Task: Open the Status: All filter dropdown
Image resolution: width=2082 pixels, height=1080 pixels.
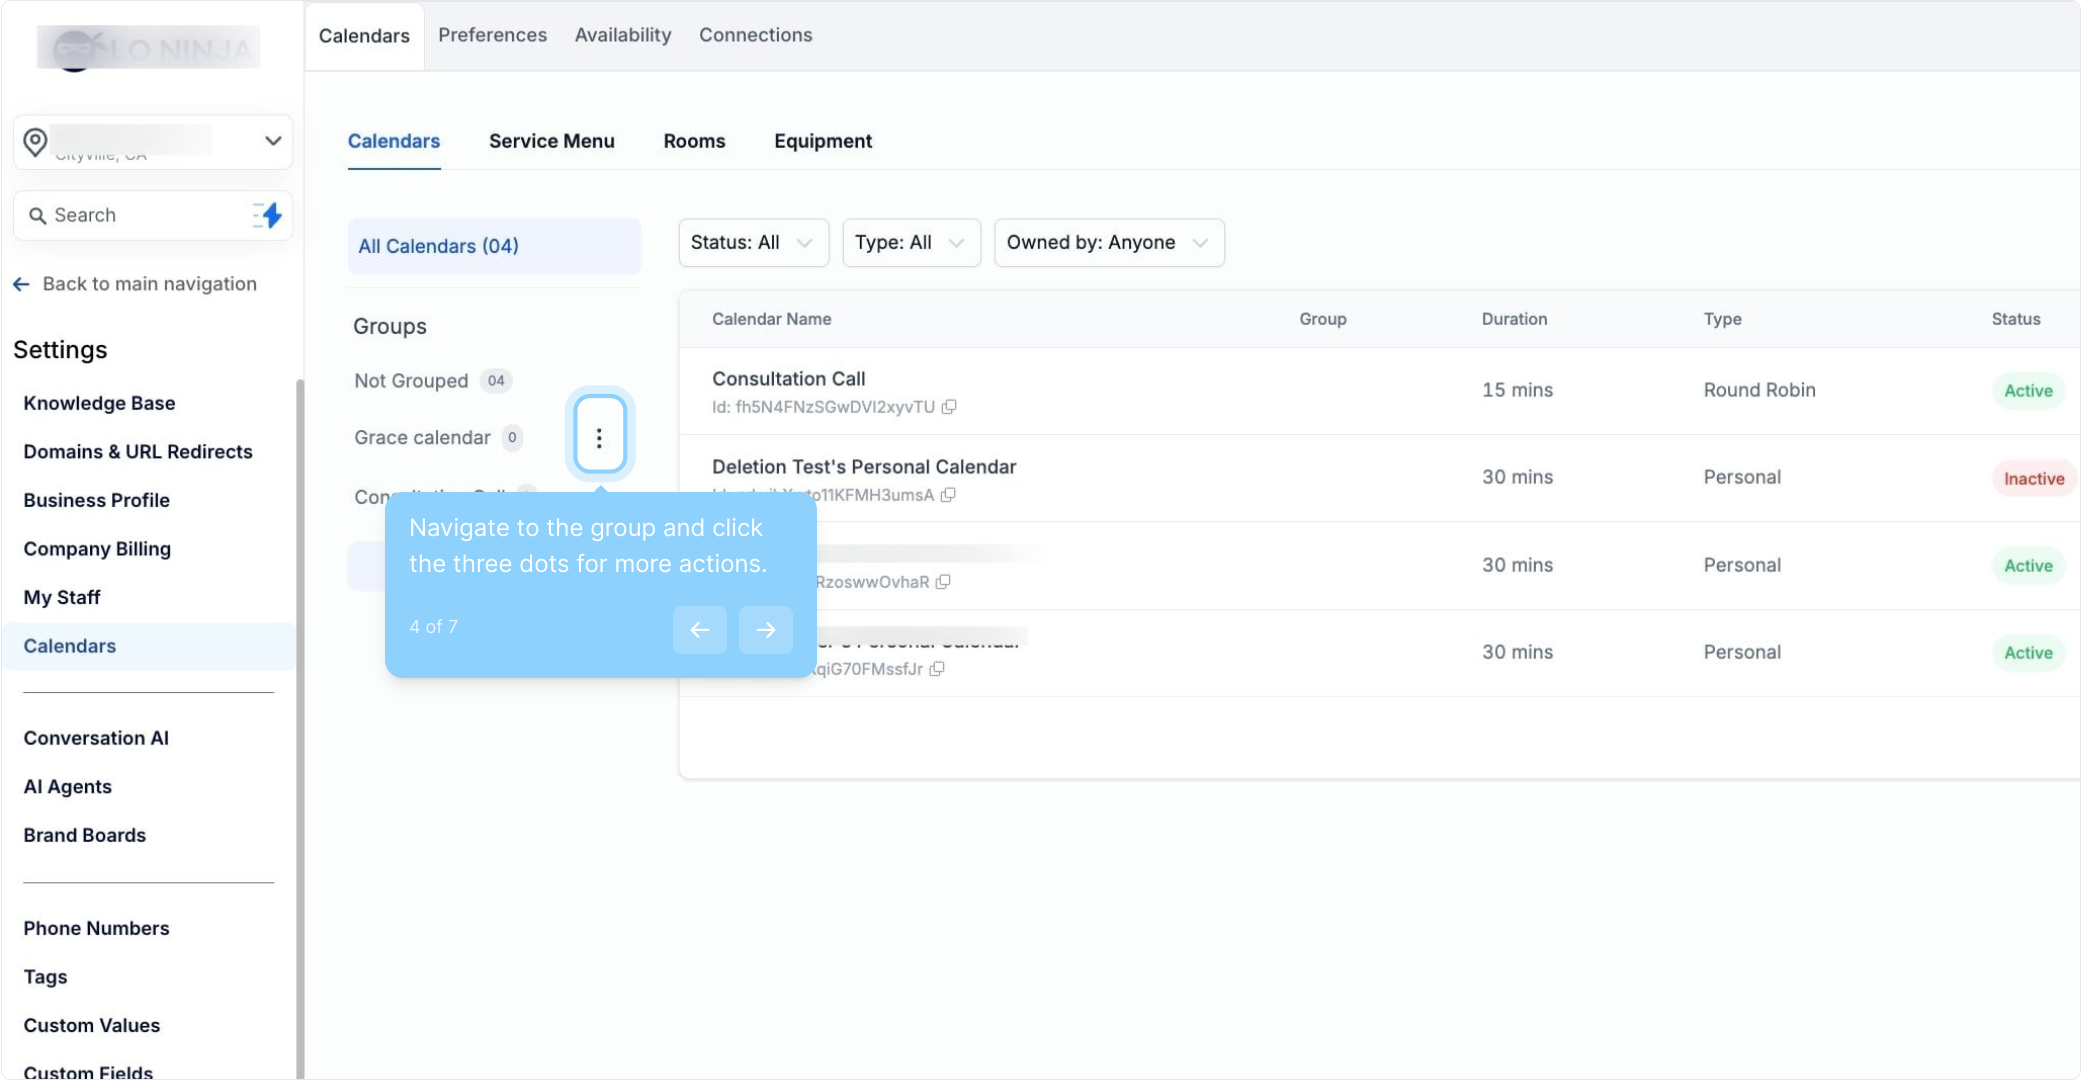Action: pyautogui.click(x=753, y=243)
